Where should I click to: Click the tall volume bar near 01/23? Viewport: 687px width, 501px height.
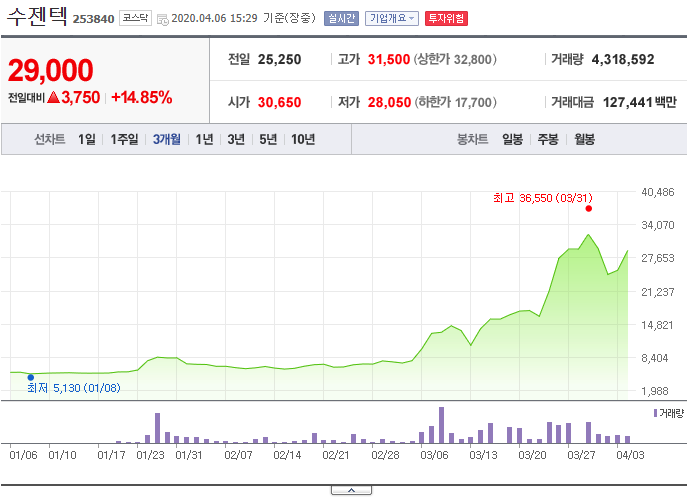click(157, 428)
